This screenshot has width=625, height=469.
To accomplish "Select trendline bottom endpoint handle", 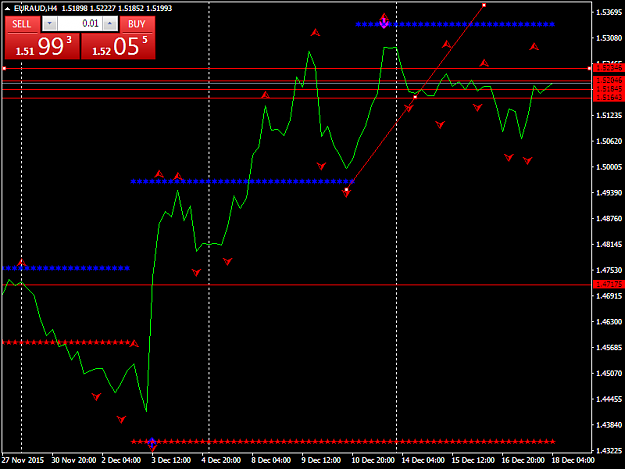I will point(346,190).
